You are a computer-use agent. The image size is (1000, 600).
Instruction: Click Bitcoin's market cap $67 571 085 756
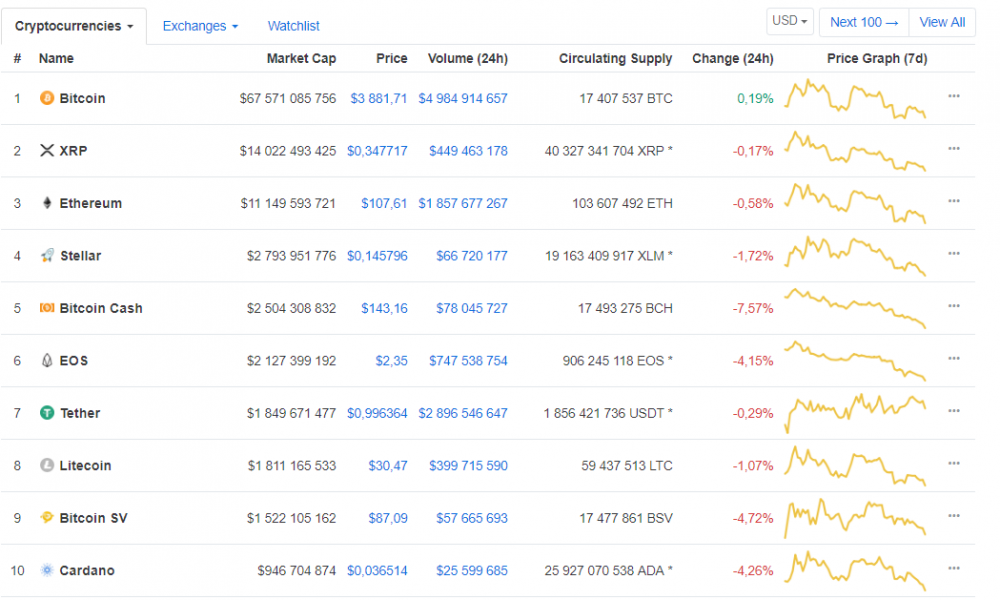pyautogui.click(x=288, y=98)
